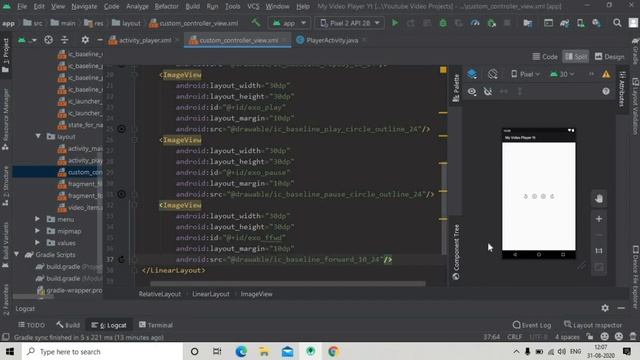Viewport: 640px width, 360px height.
Task: Open the Refactor menu
Action: coord(166,7)
